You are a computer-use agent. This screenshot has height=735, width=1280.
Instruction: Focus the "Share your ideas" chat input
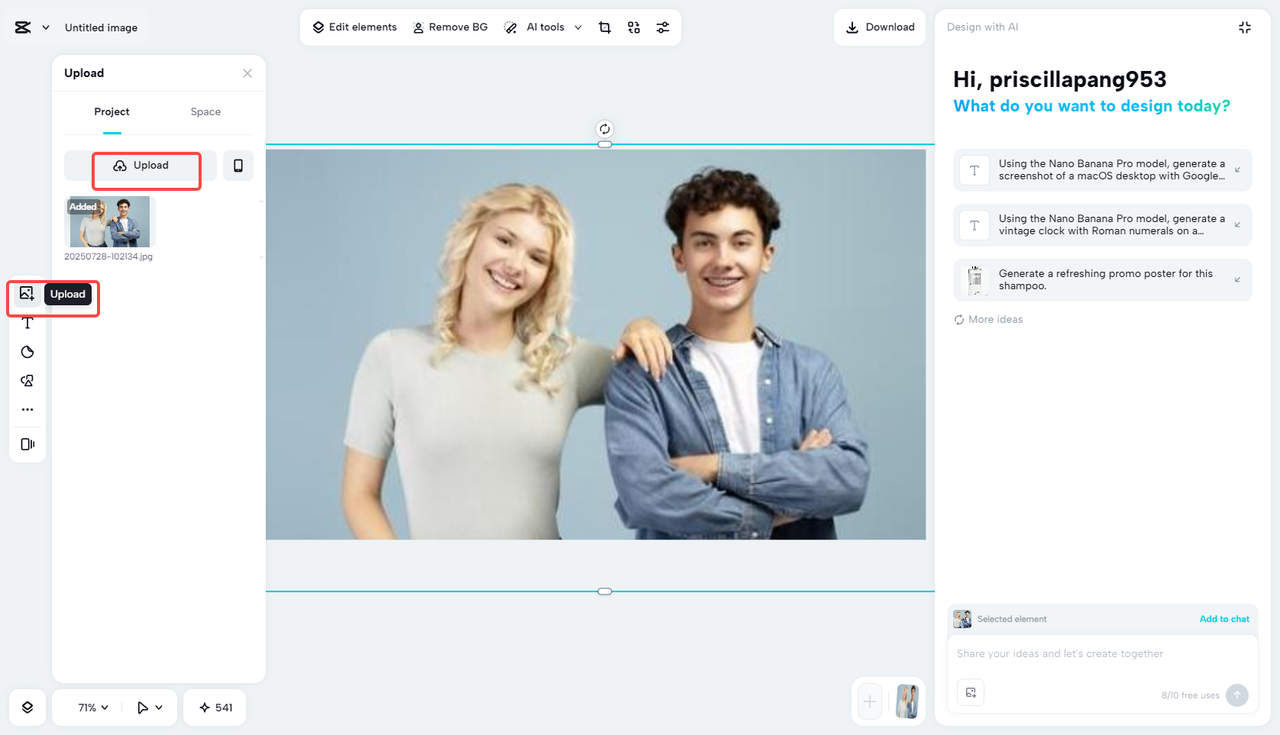(x=1102, y=654)
